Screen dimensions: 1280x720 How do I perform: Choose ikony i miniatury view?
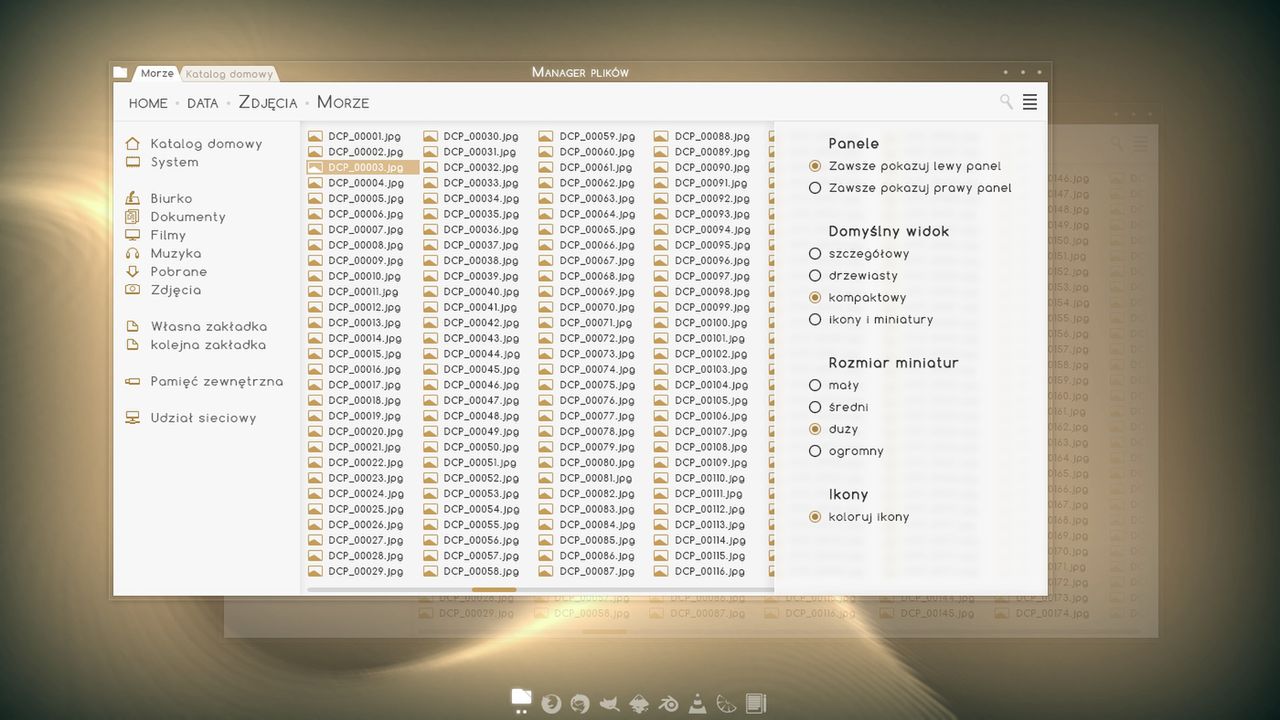pyautogui.click(x=871, y=320)
